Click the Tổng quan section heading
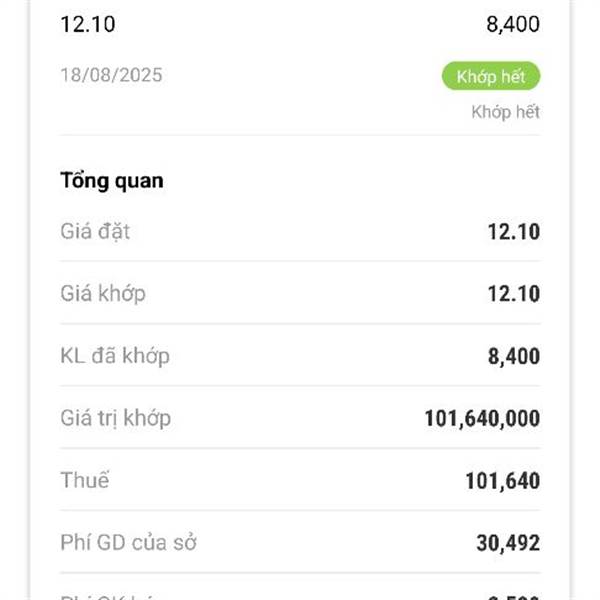Image resolution: width=600 pixels, height=600 pixels. pyautogui.click(x=112, y=180)
